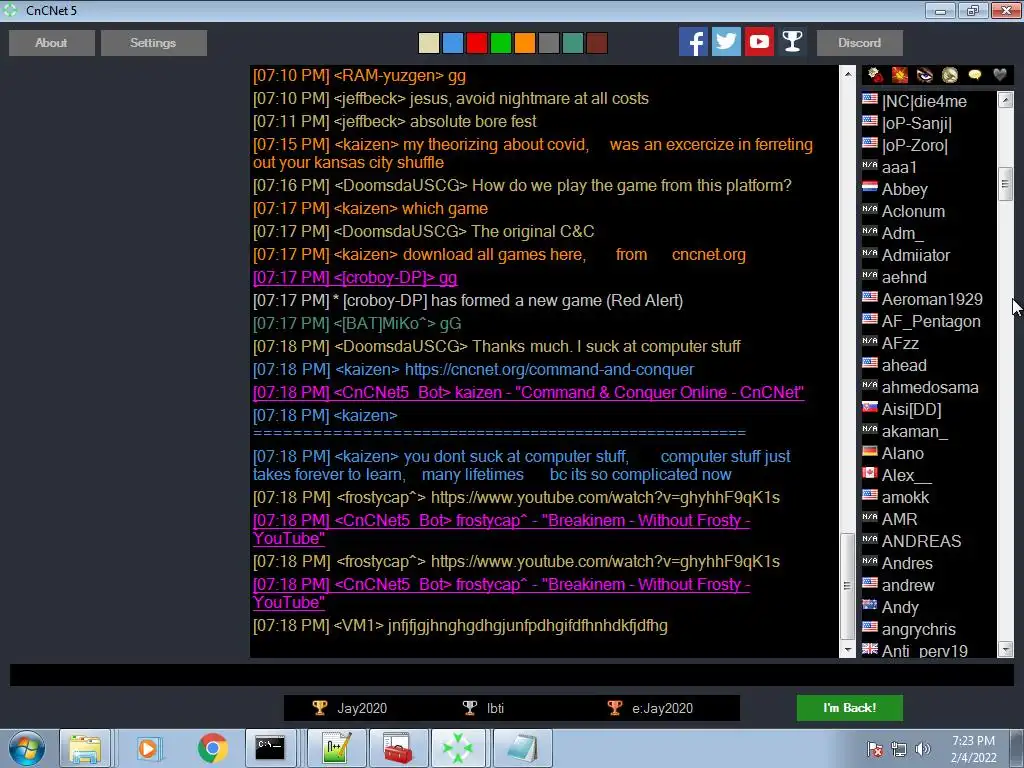Open the CnCNet YouTube channel icon

[x=759, y=42]
